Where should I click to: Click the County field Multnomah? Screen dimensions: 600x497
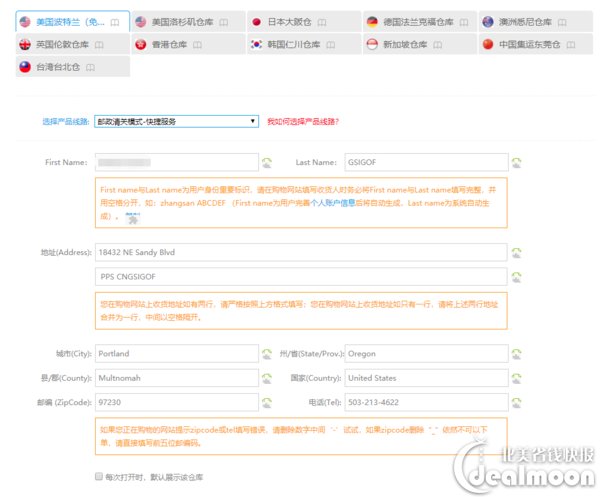click(x=177, y=378)
